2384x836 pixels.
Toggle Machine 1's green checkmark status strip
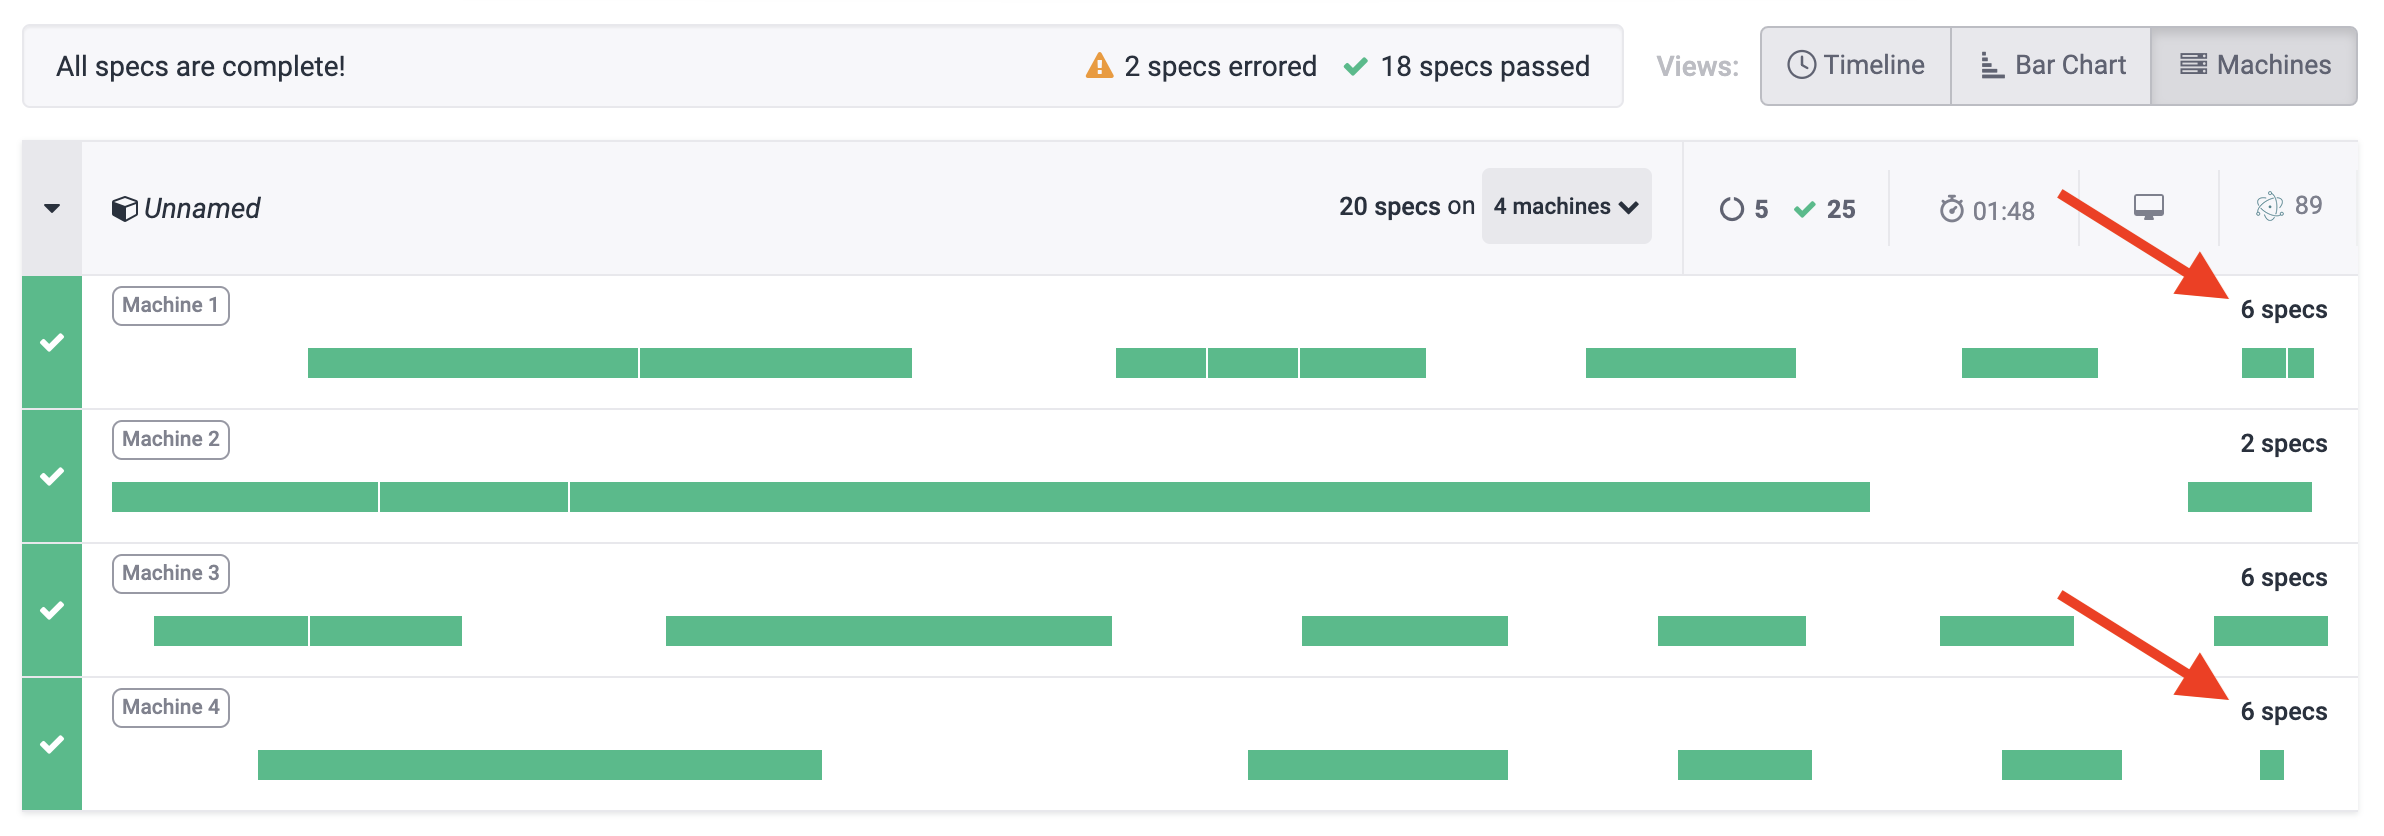coord(51,343)
